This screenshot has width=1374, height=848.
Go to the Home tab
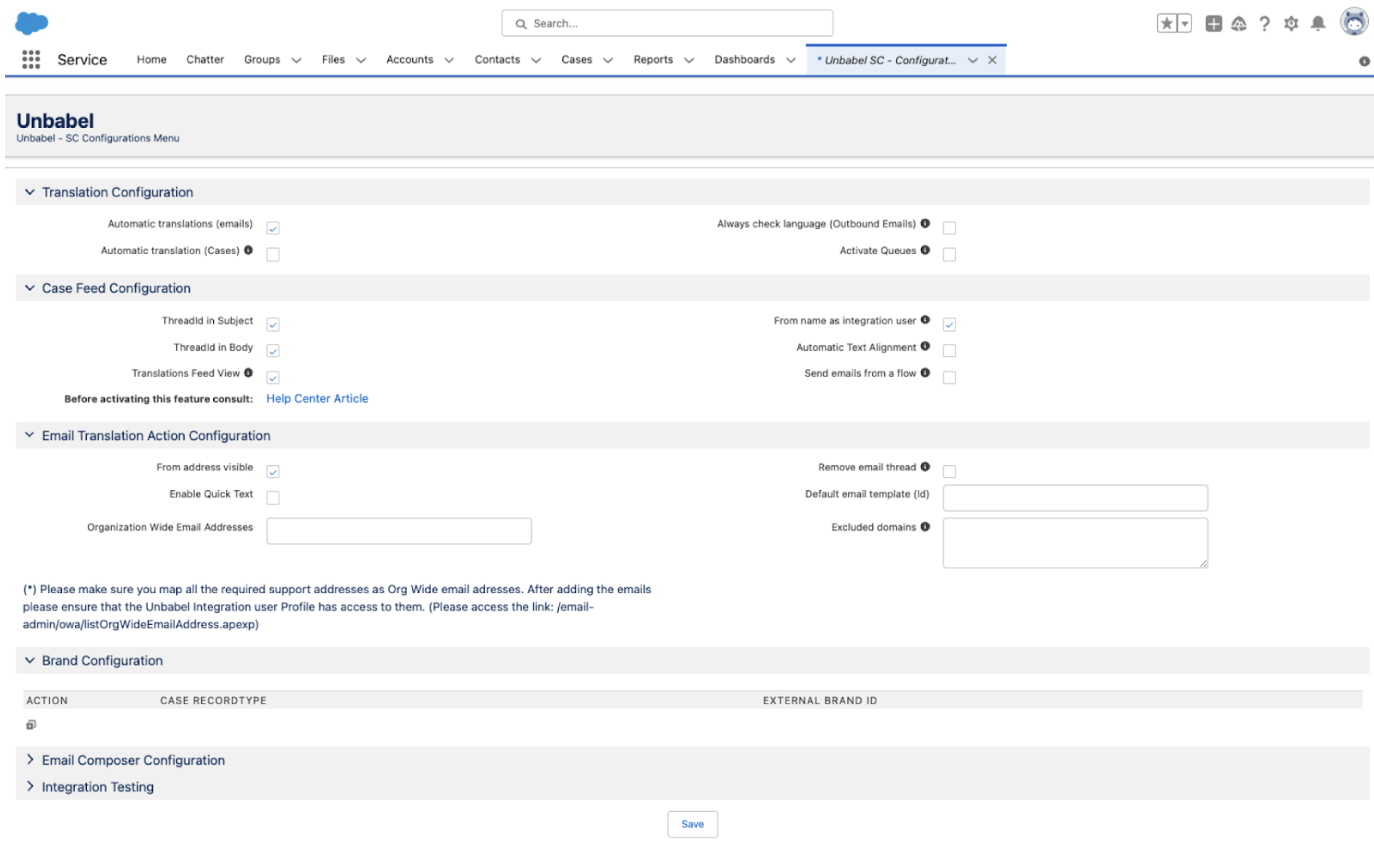pos(152,60)
